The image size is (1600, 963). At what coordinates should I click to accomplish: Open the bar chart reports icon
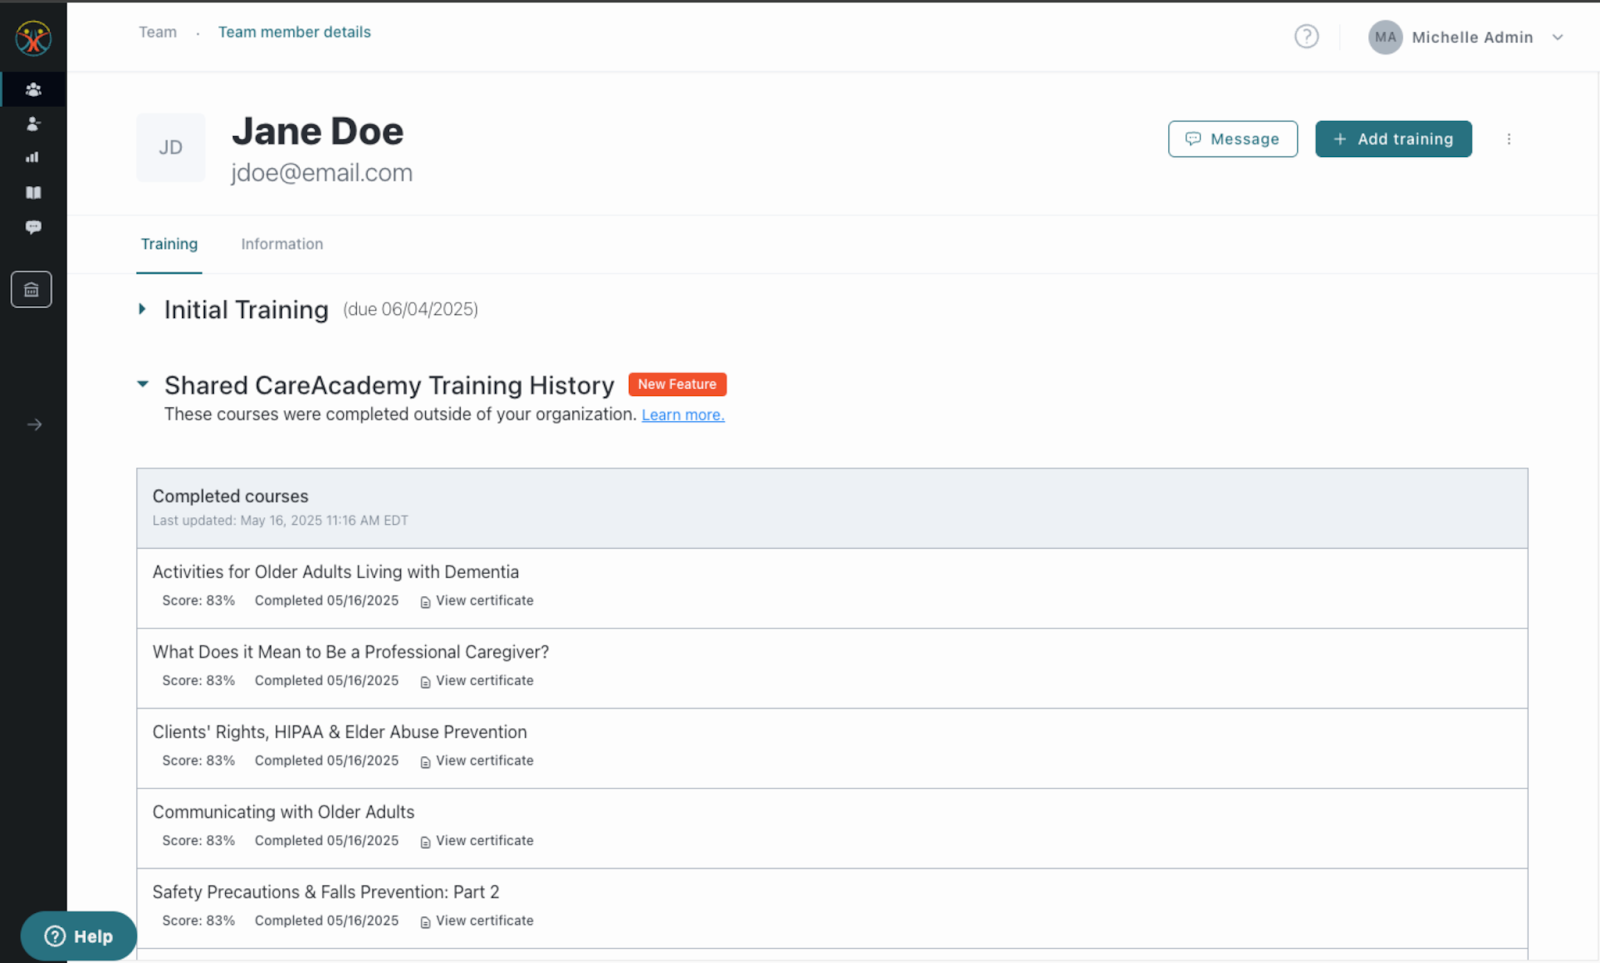(x=33, y=158)
